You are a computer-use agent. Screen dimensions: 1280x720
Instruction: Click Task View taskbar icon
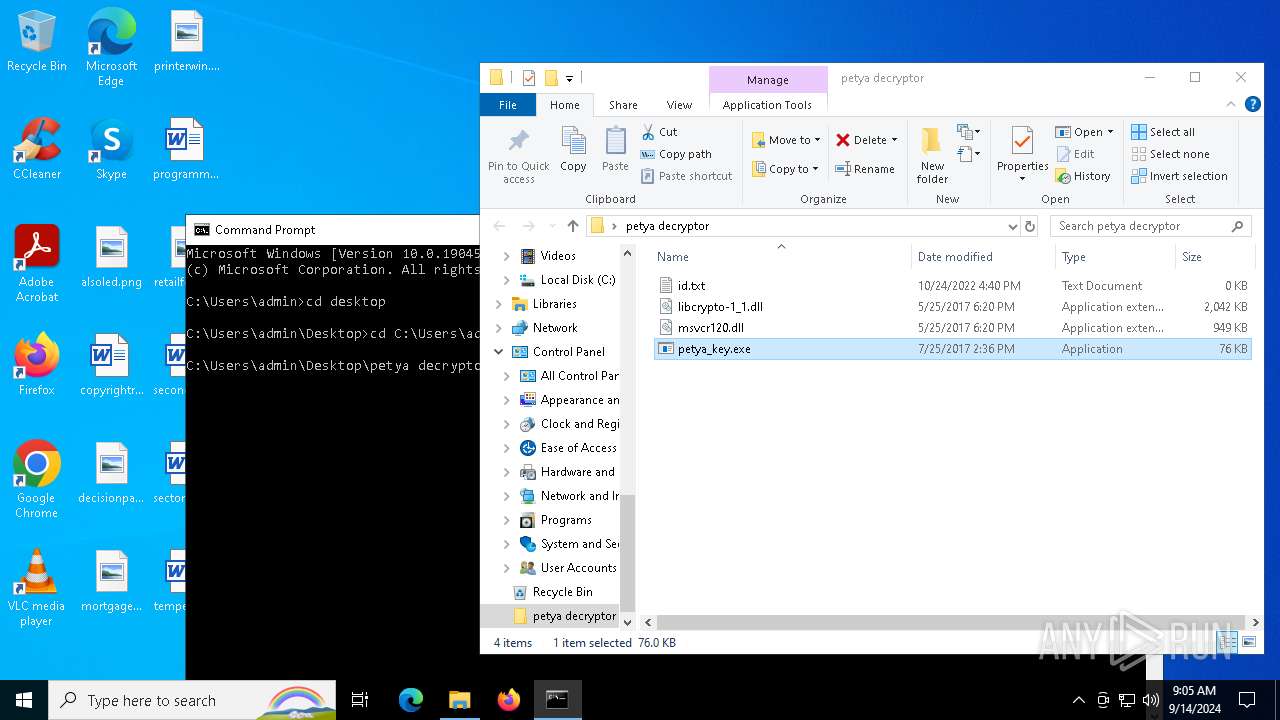click(360, 700)
